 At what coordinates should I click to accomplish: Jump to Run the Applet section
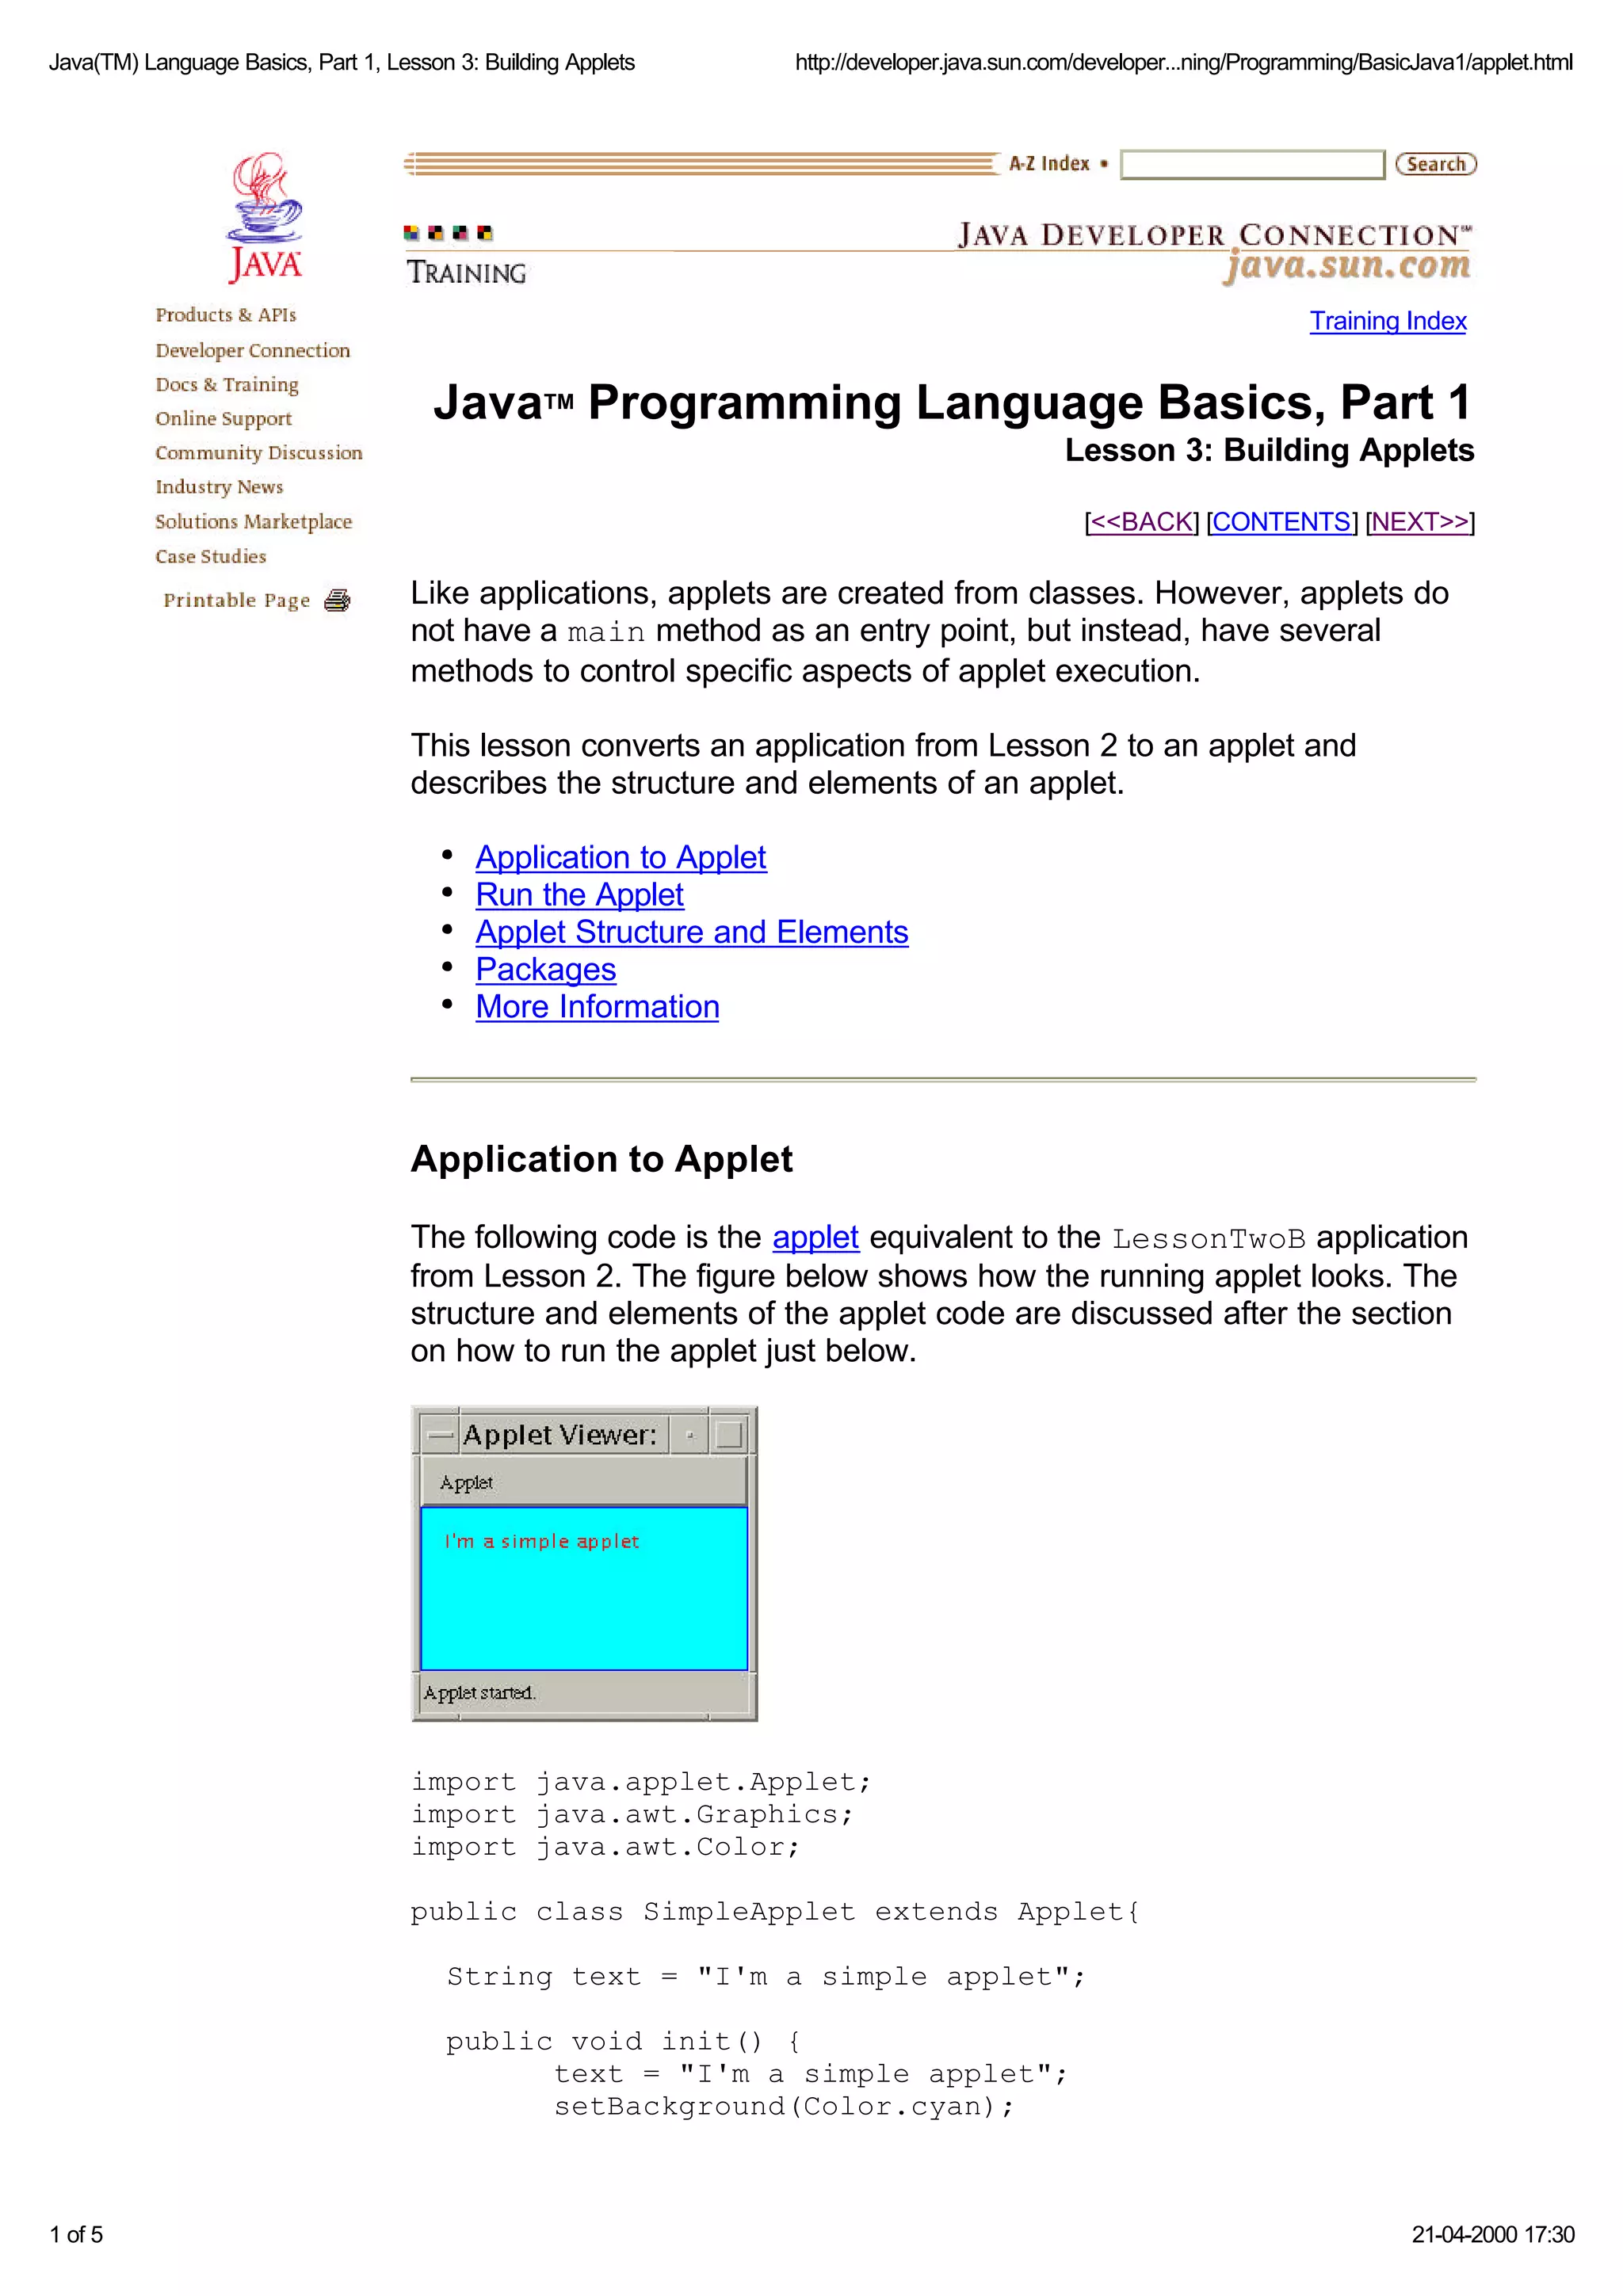pyautogui.click(x=580, y=895)
